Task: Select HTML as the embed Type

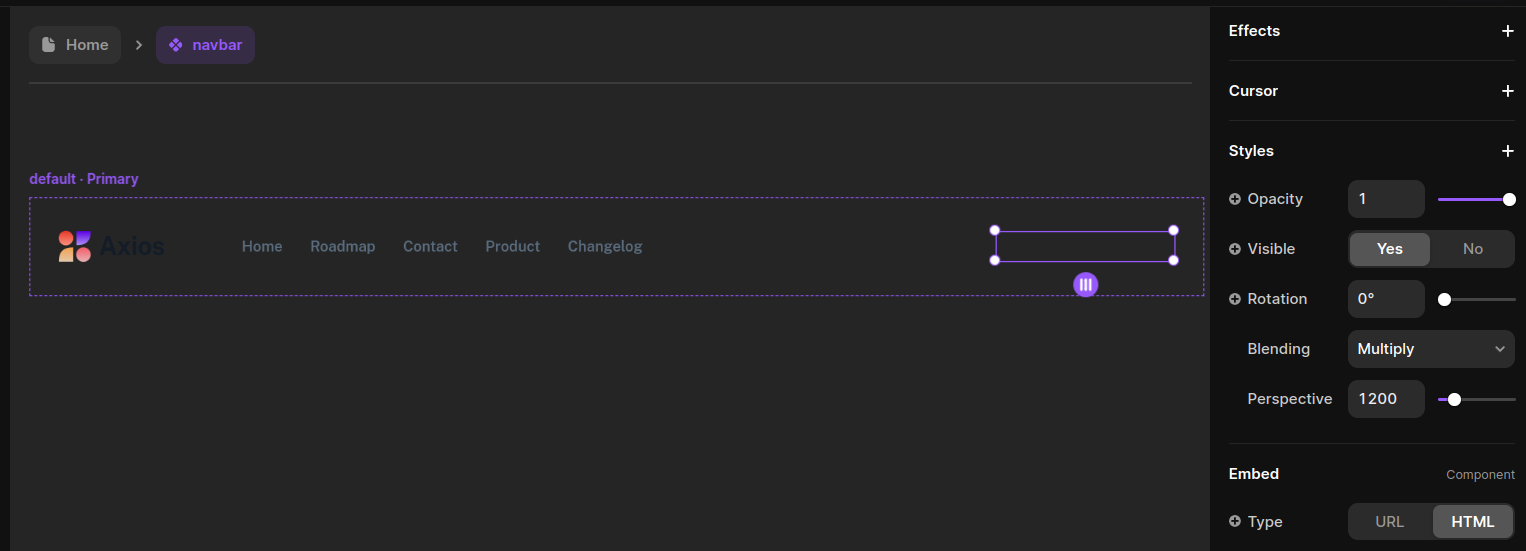Action: [x=1472, y=522]
